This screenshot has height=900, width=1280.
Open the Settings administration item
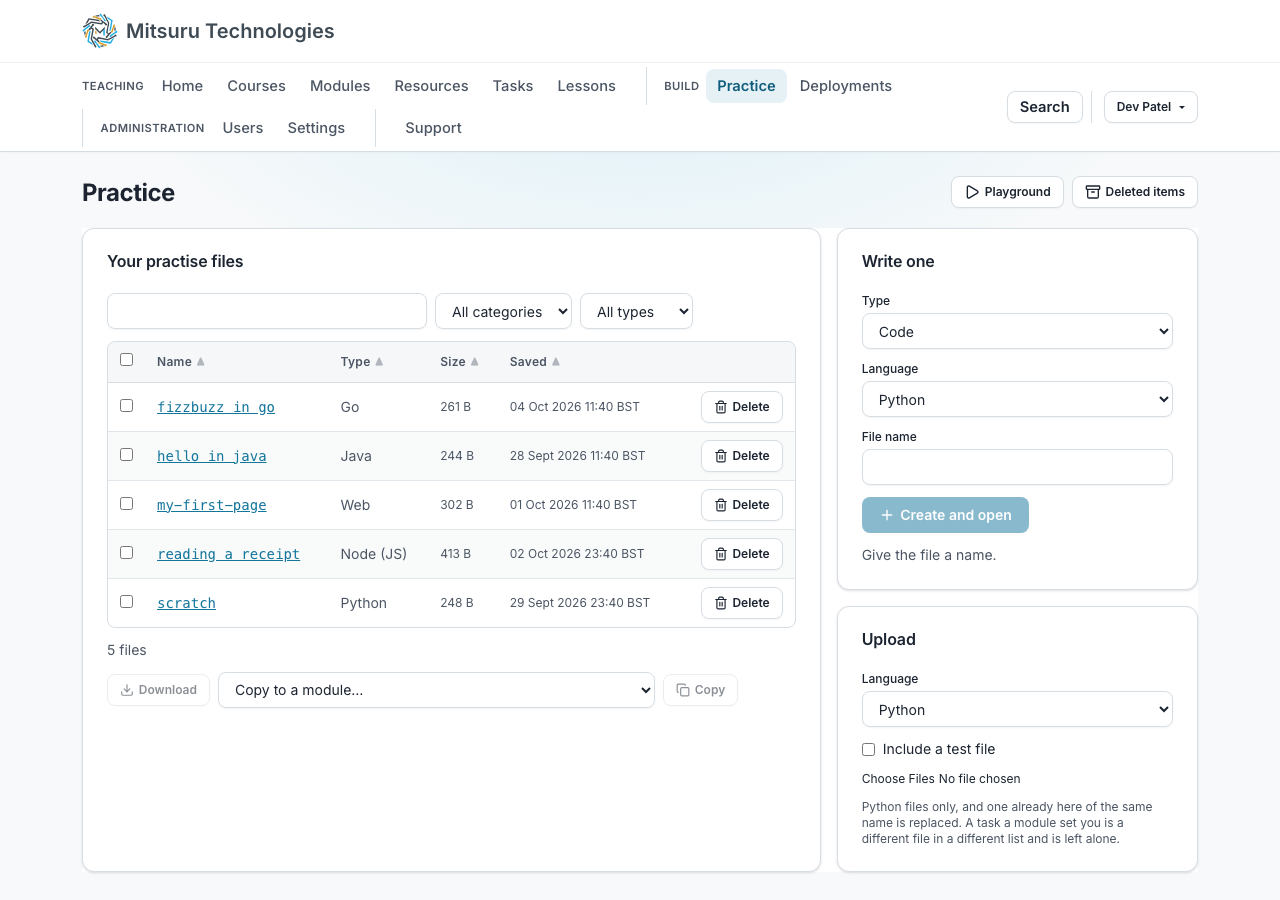(316, 128)
